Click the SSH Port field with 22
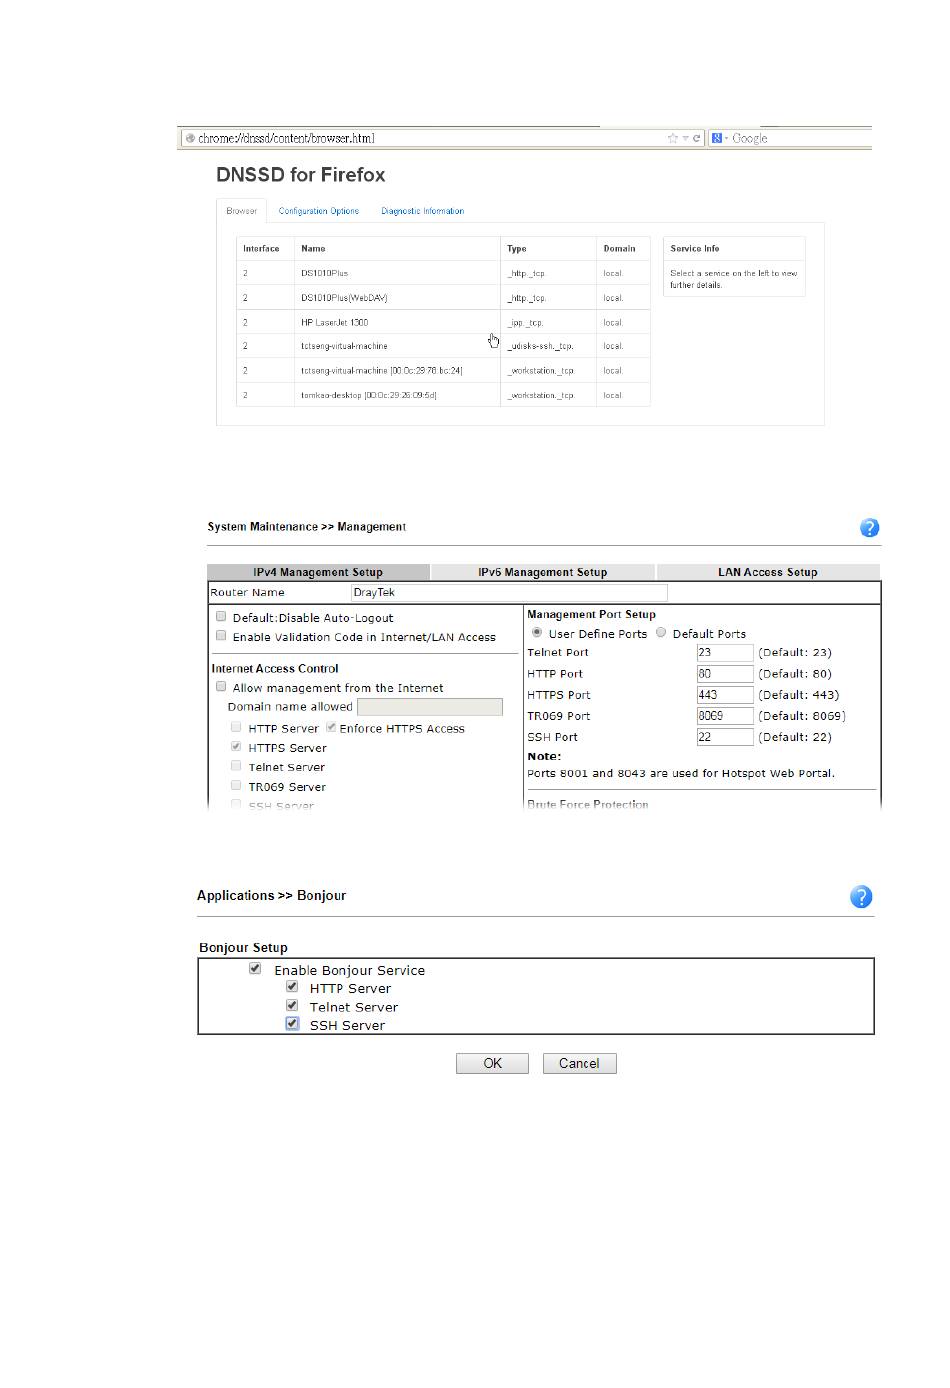 click(x=725, y=736)
